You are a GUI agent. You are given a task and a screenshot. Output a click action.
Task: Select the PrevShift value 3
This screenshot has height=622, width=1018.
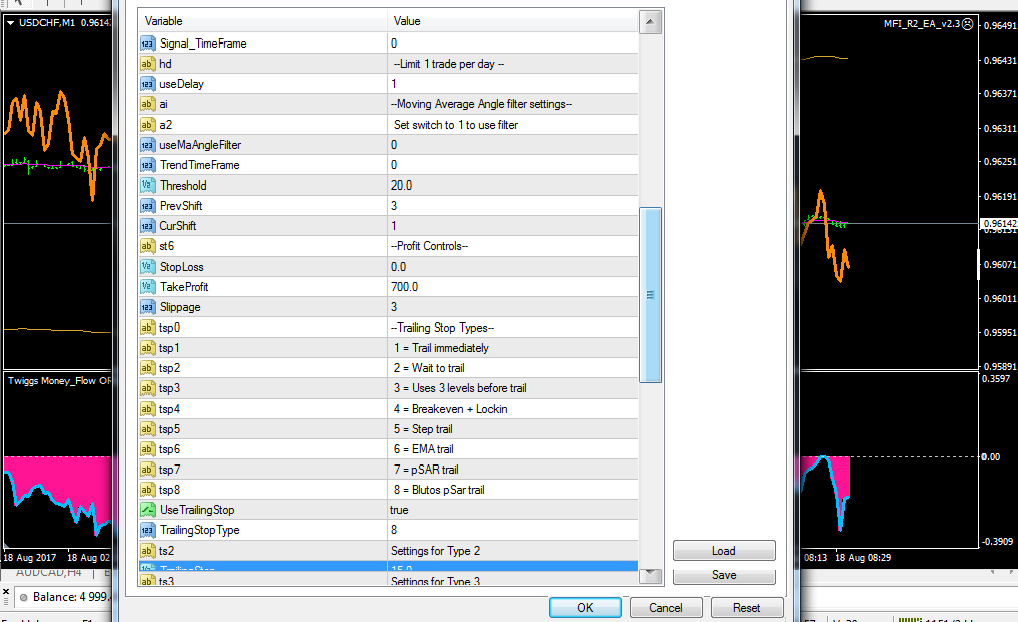pos(393,206)
